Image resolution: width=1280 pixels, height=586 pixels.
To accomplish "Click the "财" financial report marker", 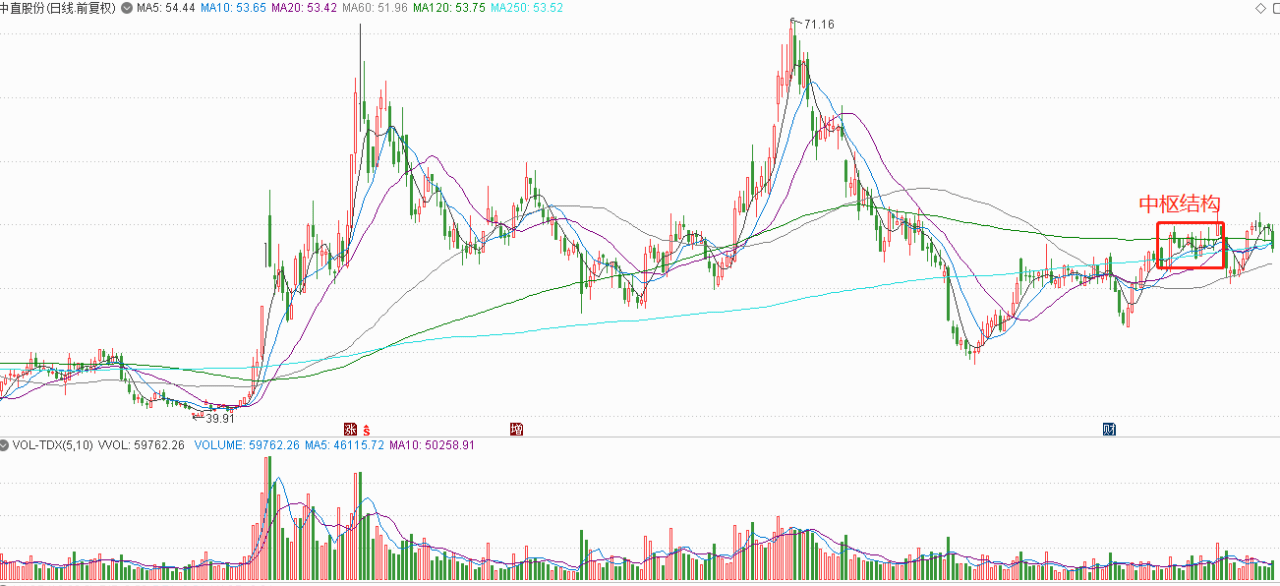I will [x=1108, y=428].
